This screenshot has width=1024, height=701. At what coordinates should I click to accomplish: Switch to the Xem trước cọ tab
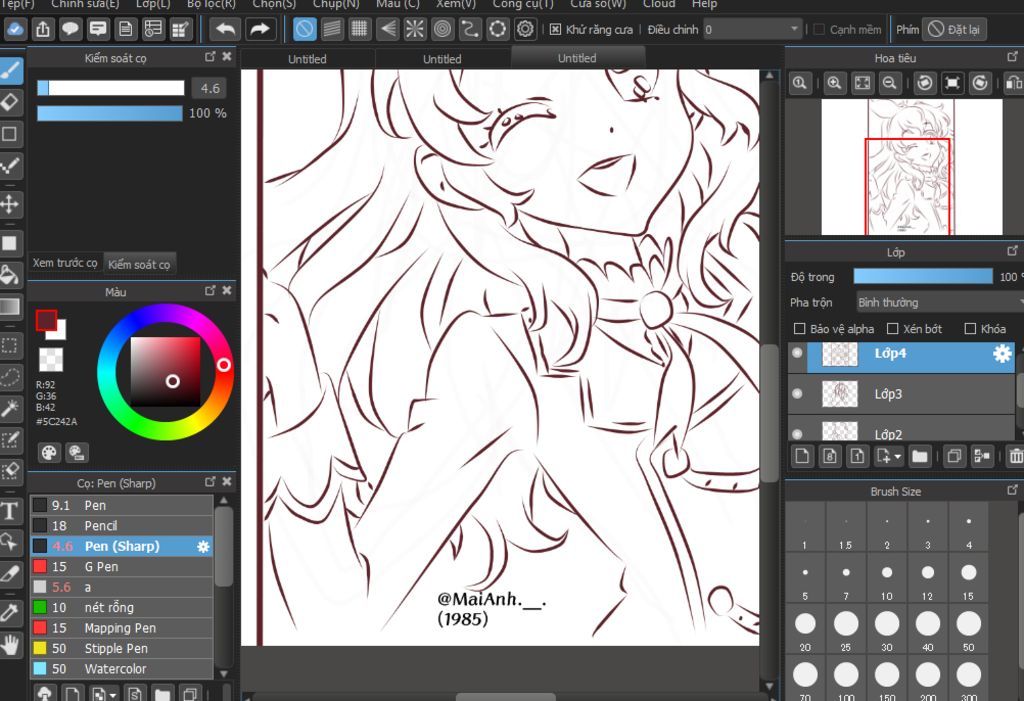tap(65, 263)
